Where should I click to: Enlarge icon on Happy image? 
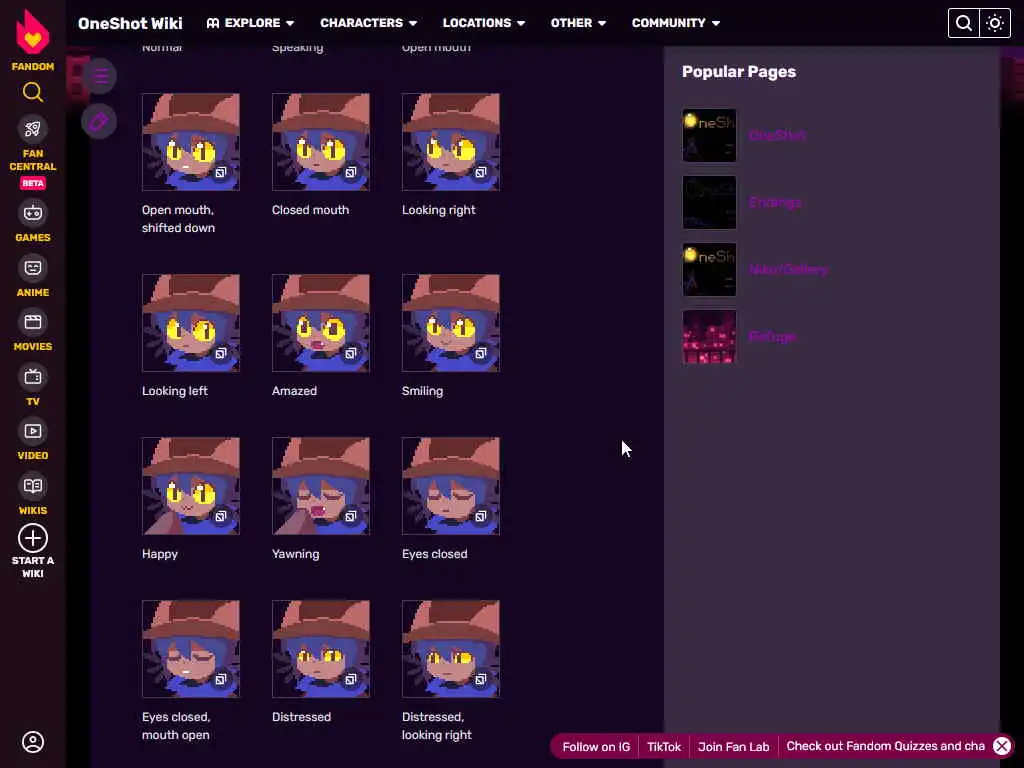coord(221,516)
